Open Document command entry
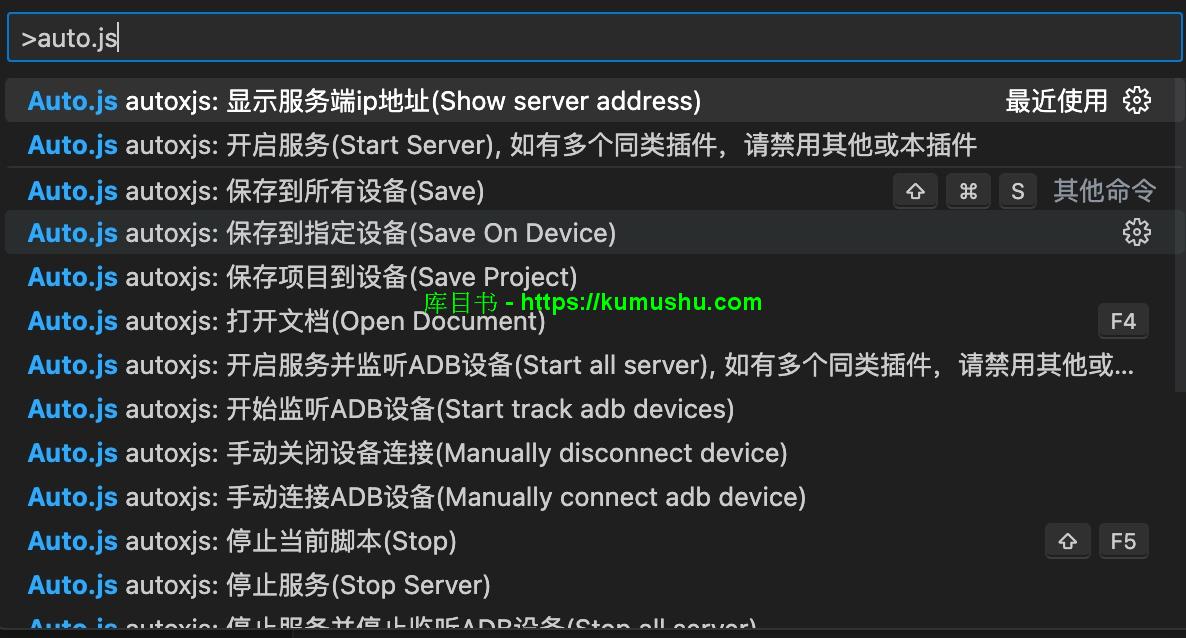 (593, 321)
